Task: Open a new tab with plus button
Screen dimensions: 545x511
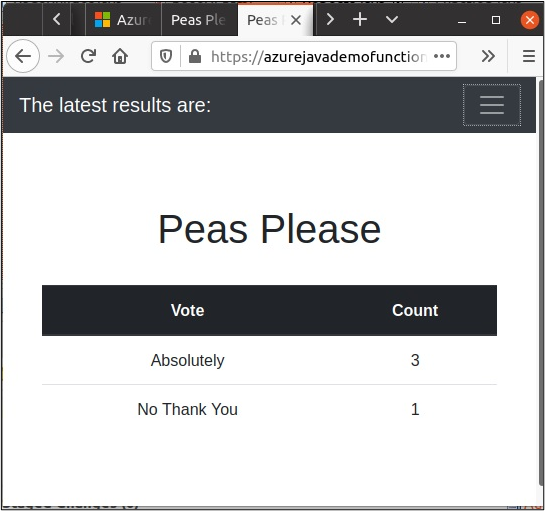Action: (x=360, y=19)
